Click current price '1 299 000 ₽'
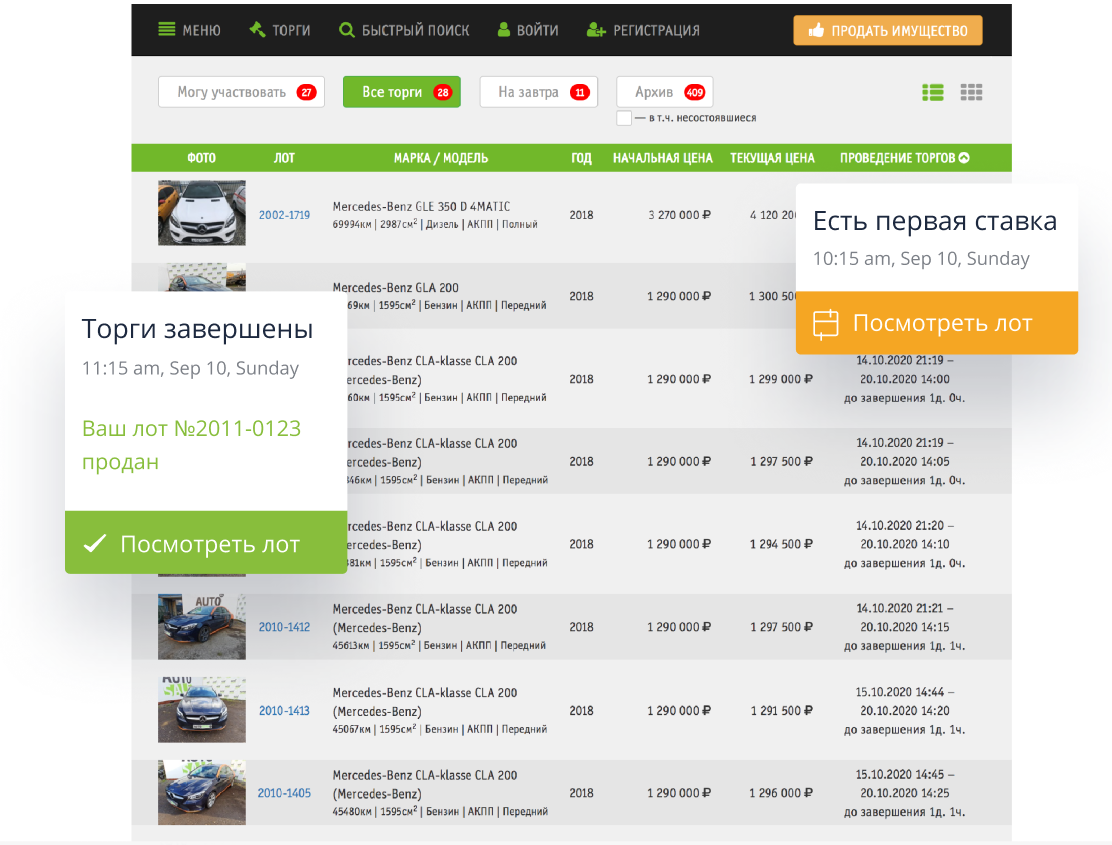The width and height of the screenshot is (1112, 845). pyautogui.click(x=781, y=379)
